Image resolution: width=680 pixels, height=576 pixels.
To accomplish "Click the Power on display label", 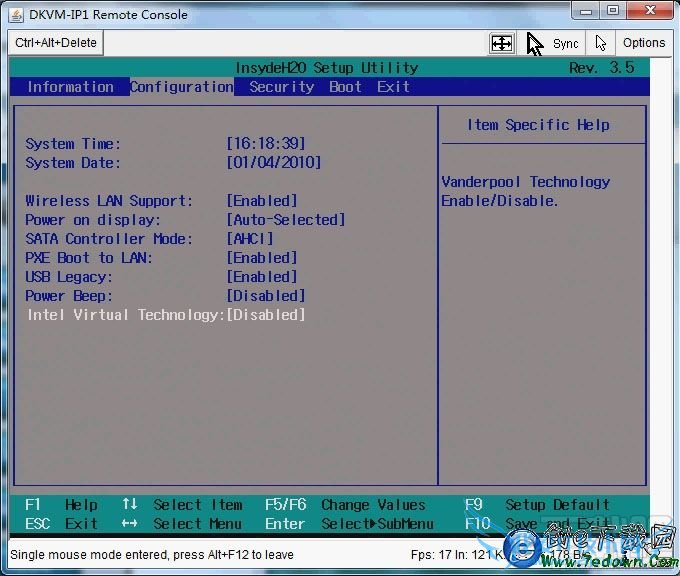I will pos(93,220).
